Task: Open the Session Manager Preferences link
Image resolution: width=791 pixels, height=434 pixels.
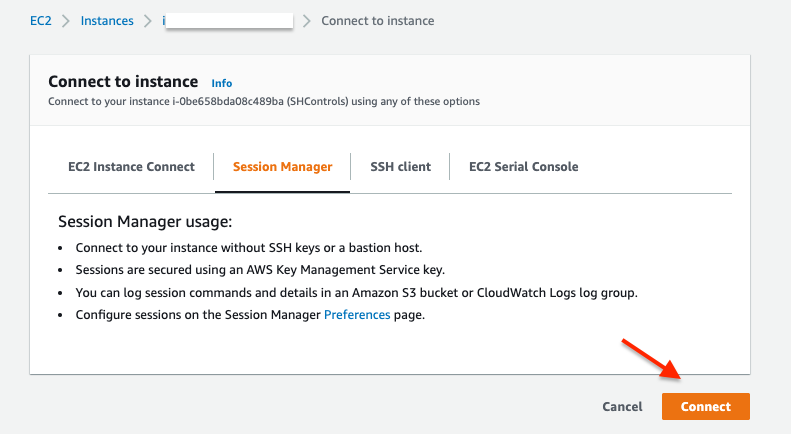Action: (x=356, y=314)
